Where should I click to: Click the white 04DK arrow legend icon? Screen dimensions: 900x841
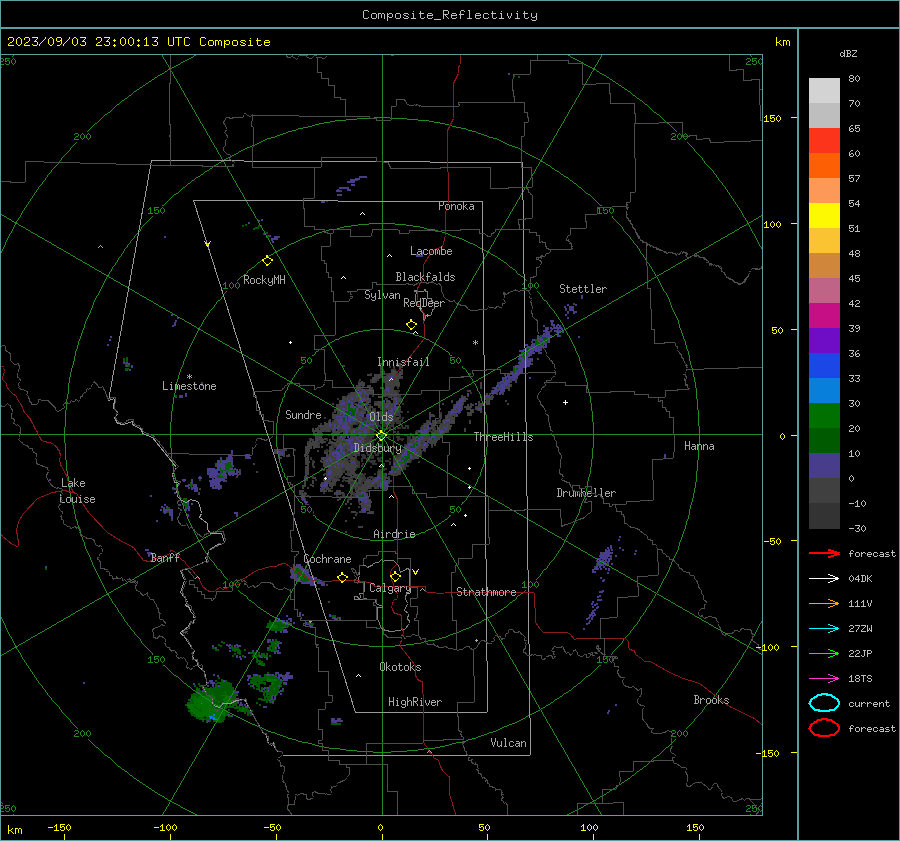[824, 578]
